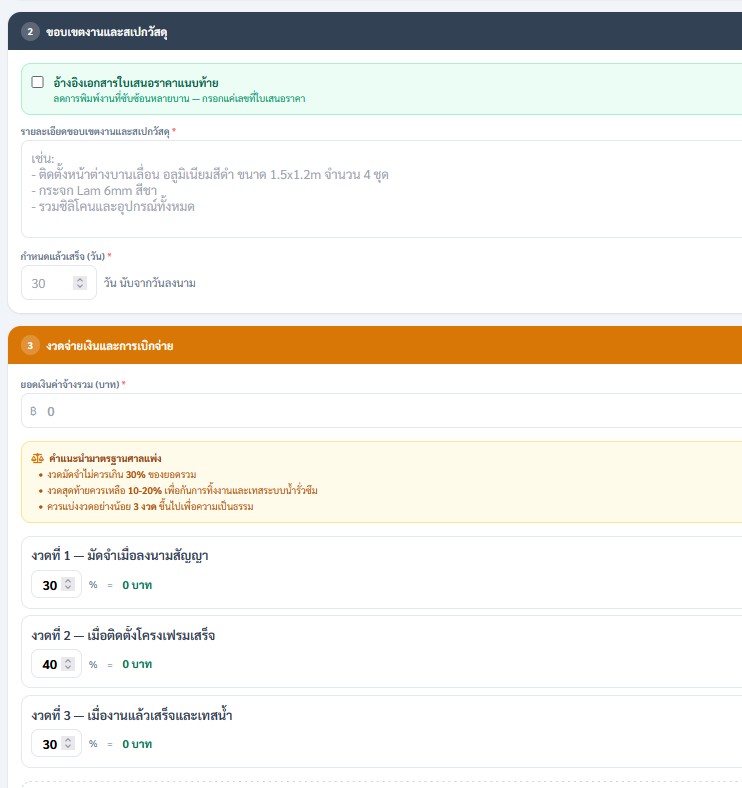This screenshot has height=788, width=742.
Task: Click the baht symbol in the total amount field
Action: click(x=33, y=411)
